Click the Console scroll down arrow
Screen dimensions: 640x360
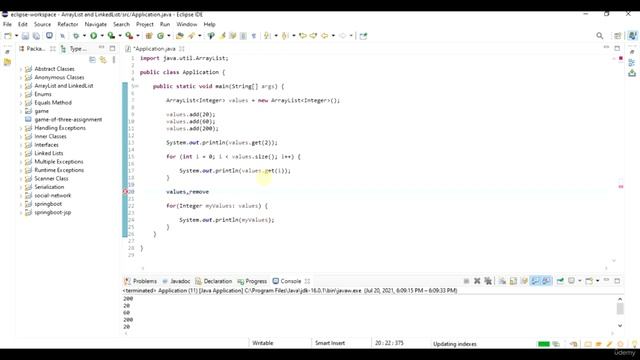click(620, 325)
